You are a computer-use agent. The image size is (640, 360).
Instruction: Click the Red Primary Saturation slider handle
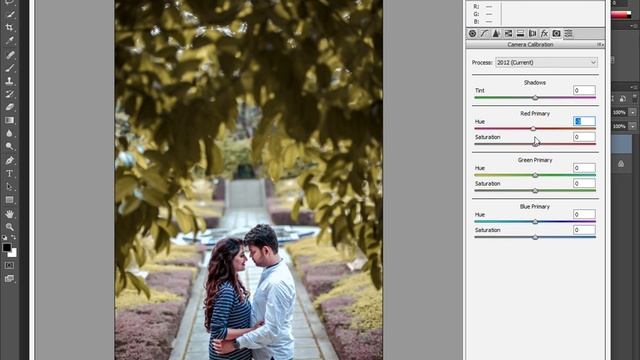pos(535,144)
